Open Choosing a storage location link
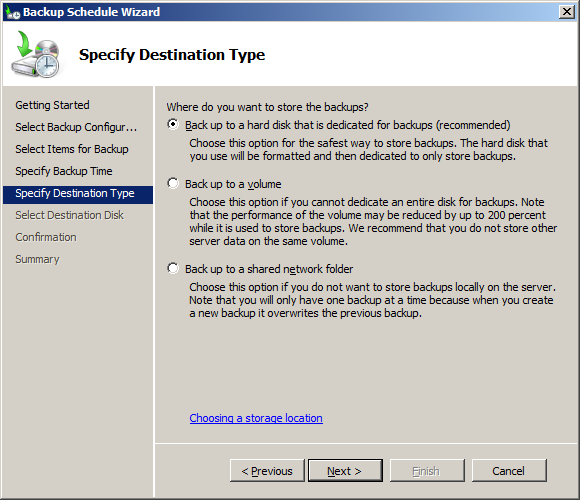Image resolution: width=580 pixels, height=500 pixels. [256, 418]
